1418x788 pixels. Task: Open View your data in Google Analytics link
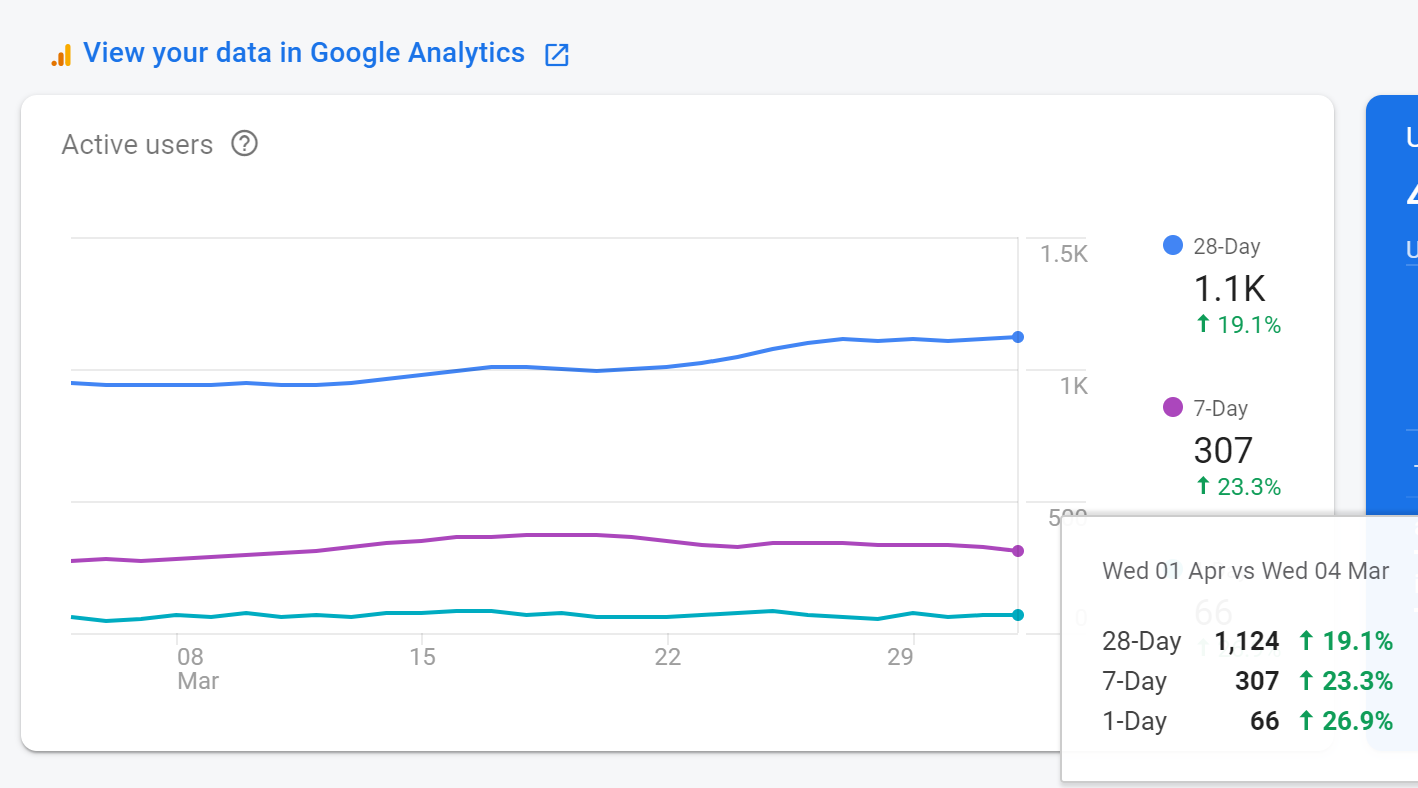tap(304, 53)
